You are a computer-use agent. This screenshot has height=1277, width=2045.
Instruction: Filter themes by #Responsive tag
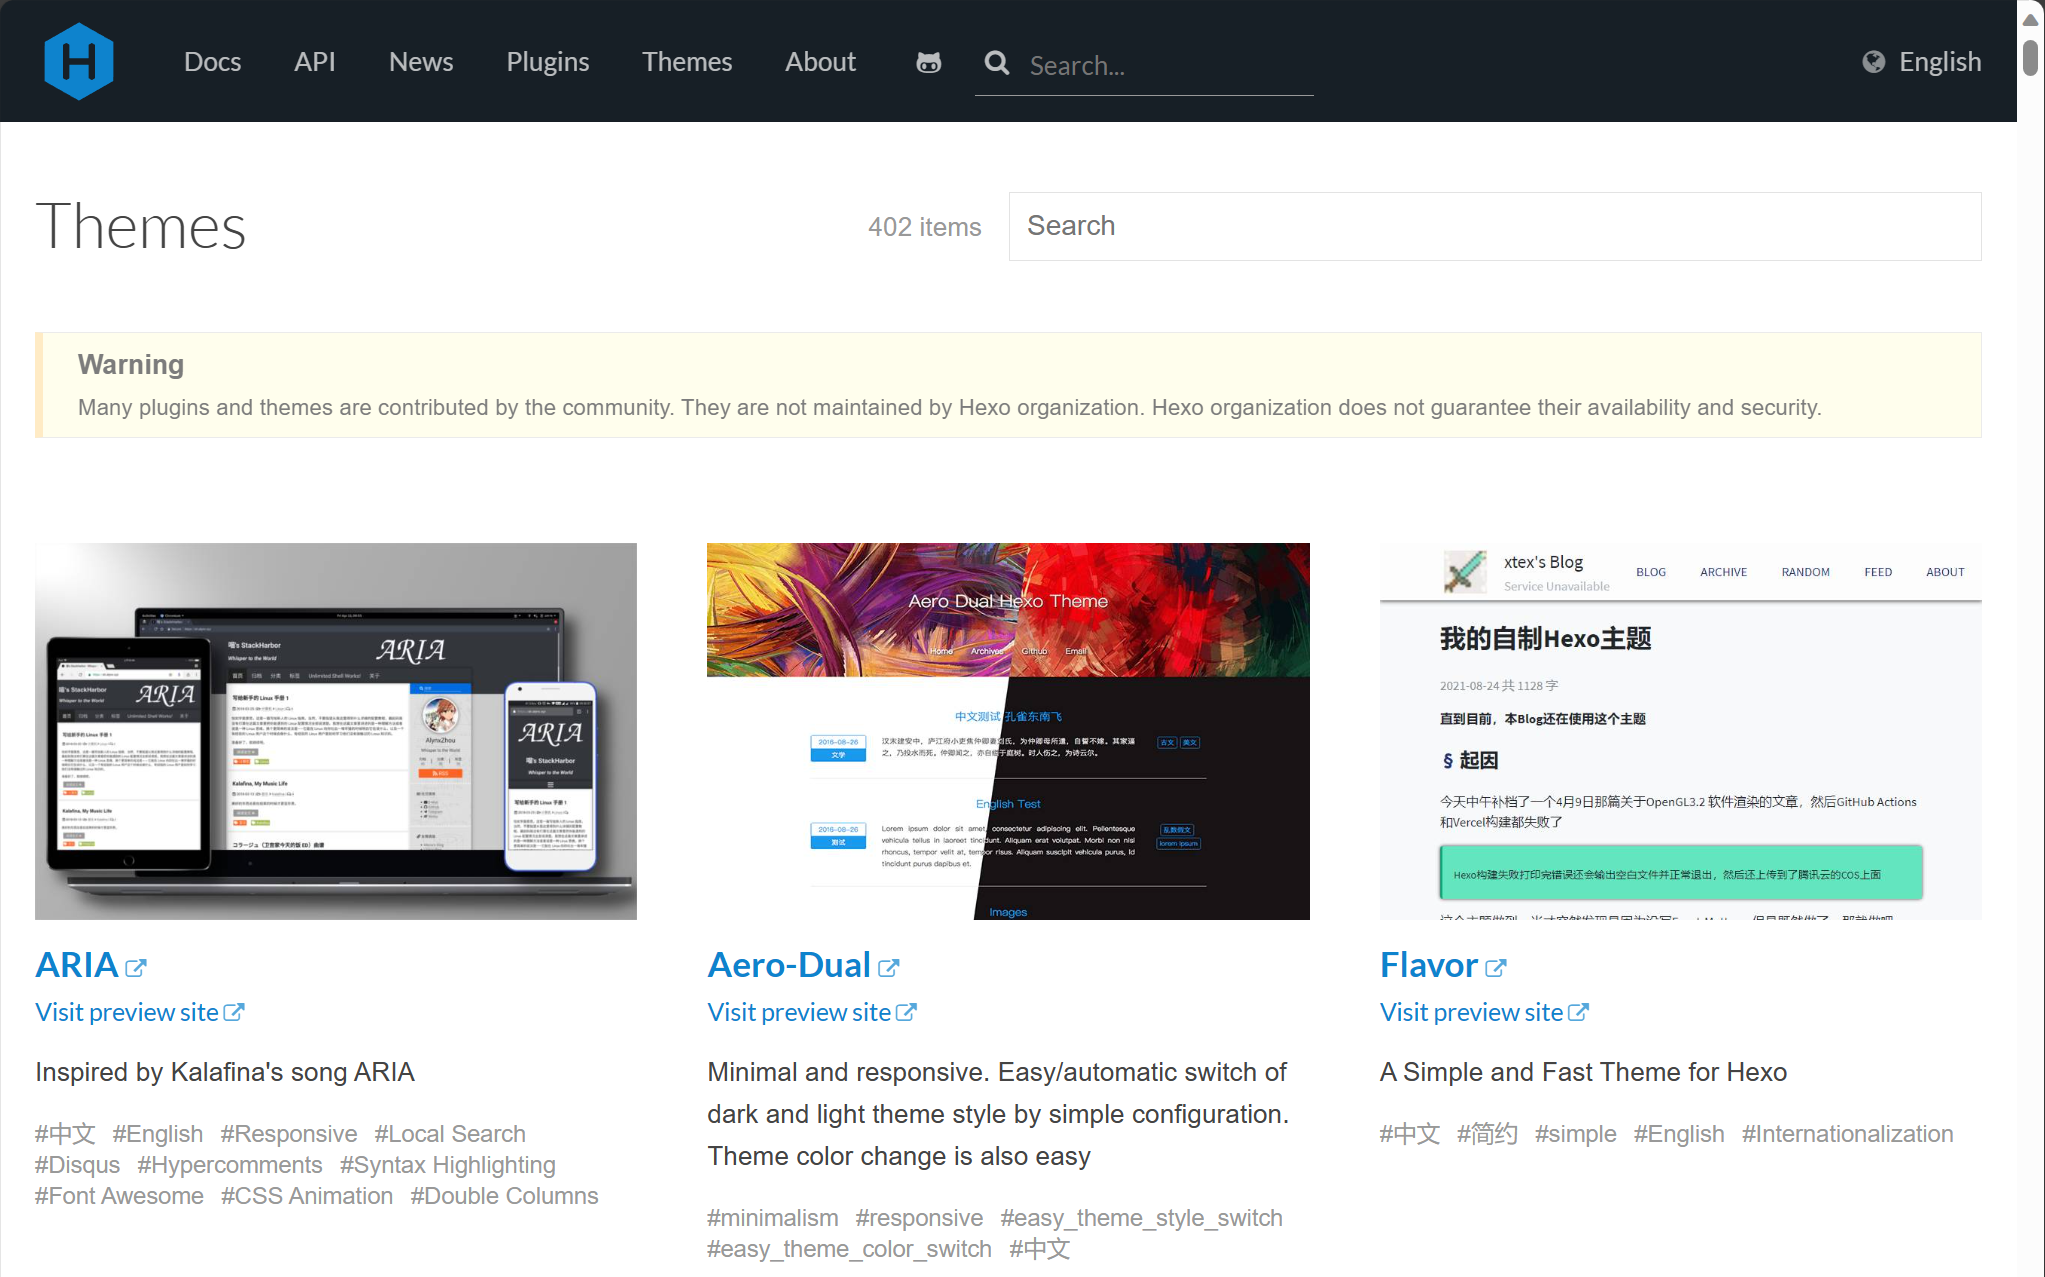(x=288, y=1134)
